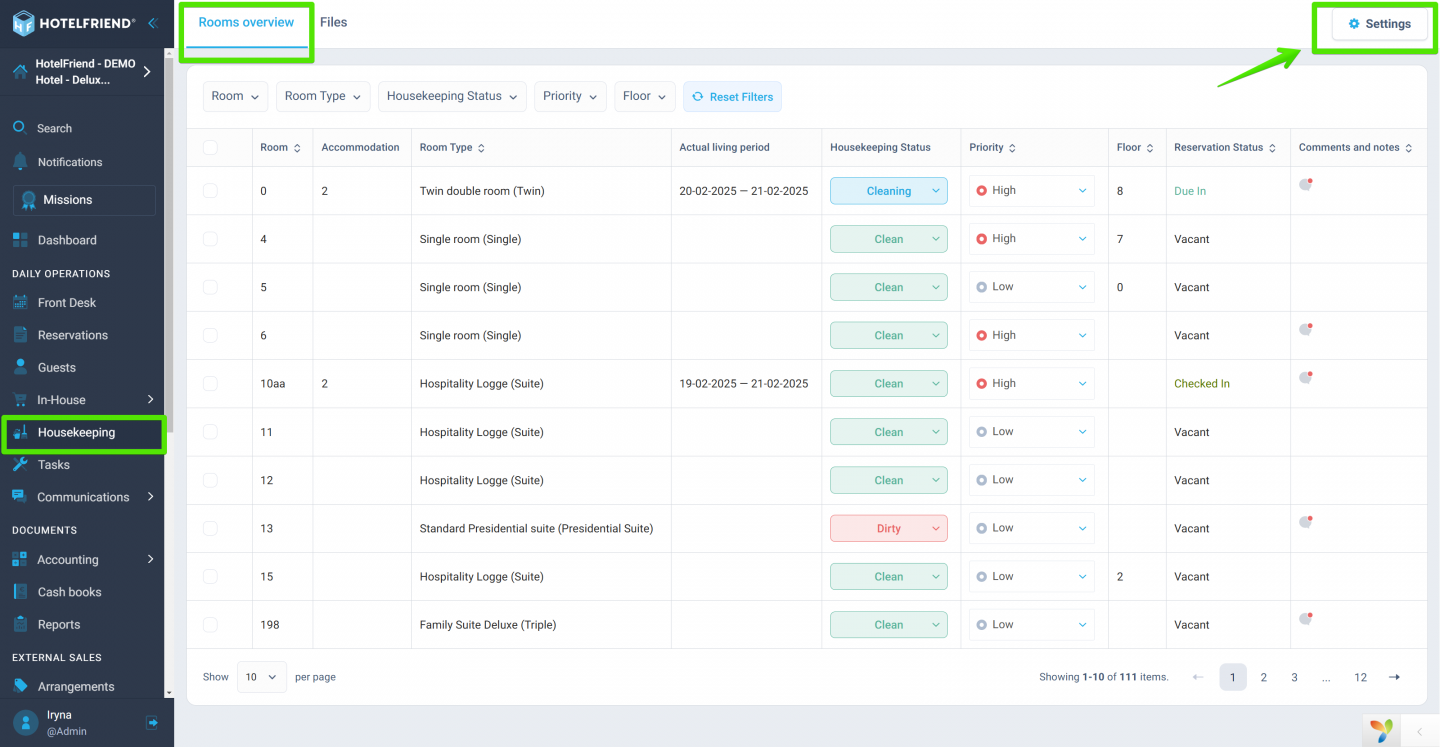This screenshot has width=1440, height=747.
Task: Open the Priority filter dropdown
Action: pyautogui.click(x=570, y=96)
